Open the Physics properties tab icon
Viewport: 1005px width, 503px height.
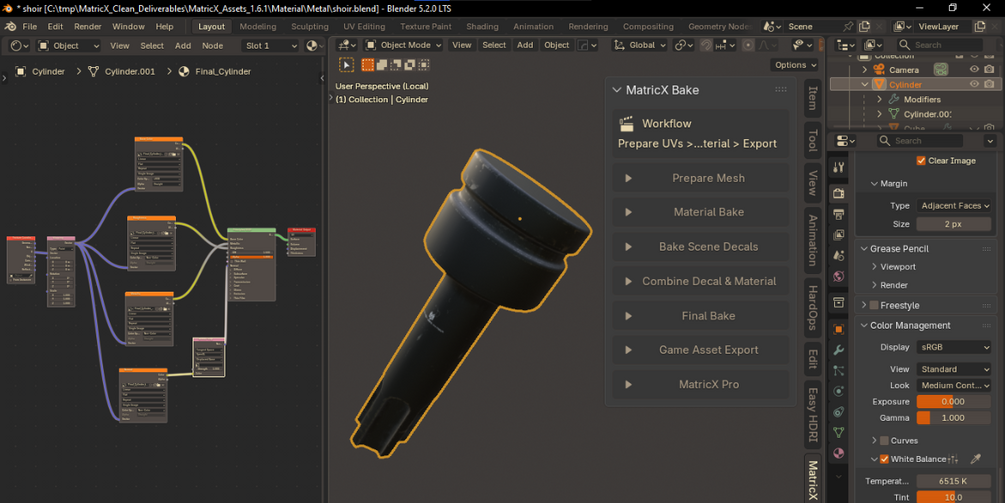[x=838, y=391]
